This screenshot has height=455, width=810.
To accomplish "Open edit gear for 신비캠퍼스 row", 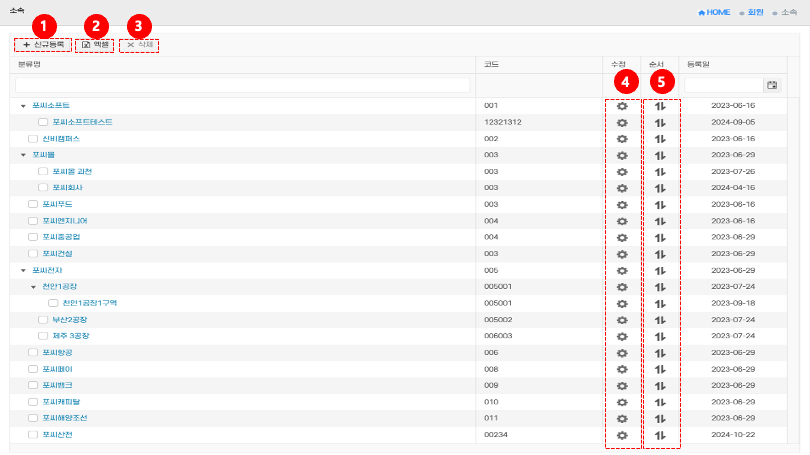I will (622, 139).
